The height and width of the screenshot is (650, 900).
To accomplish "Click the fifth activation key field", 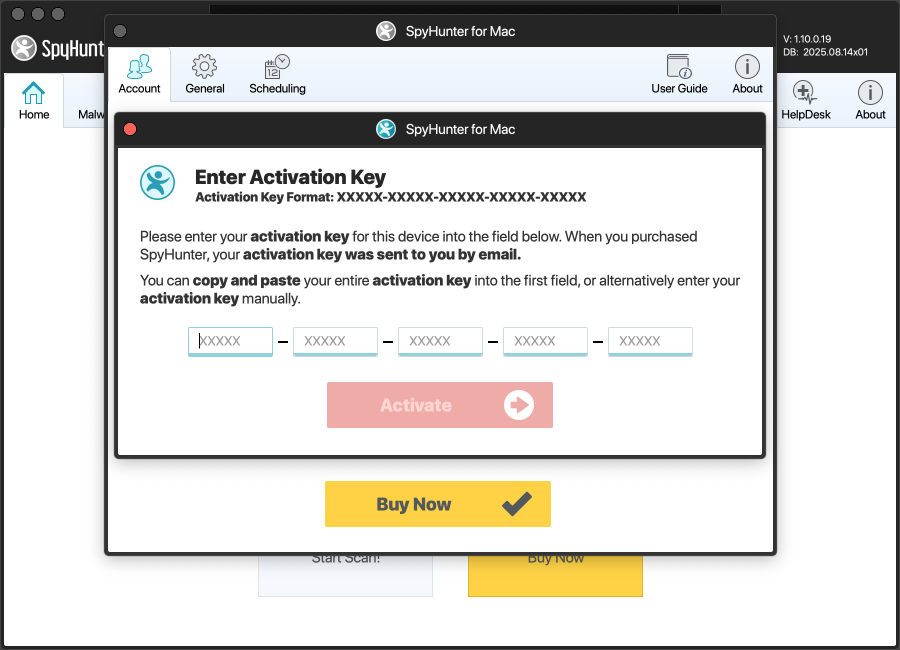I will coord(650,341).
